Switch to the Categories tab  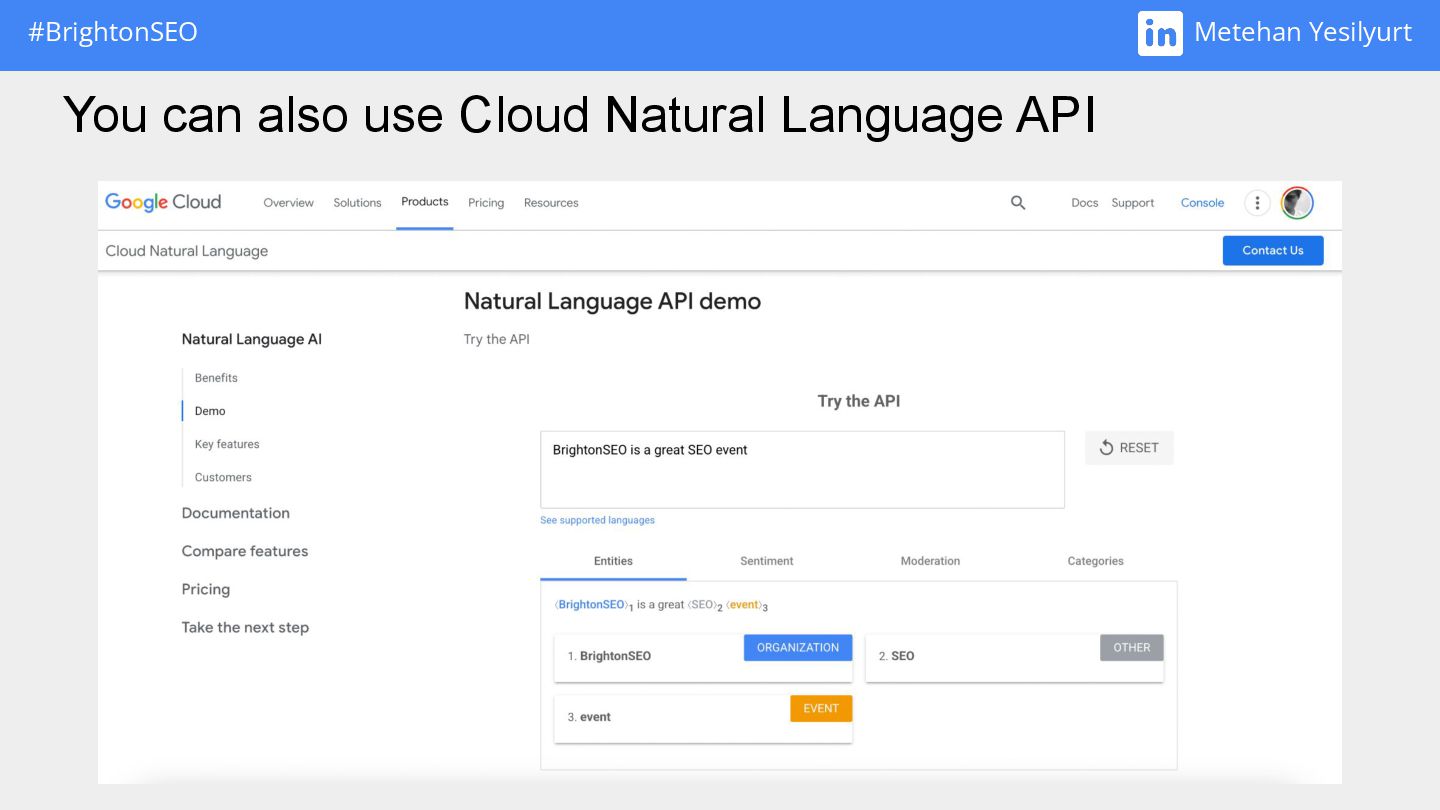[x=1095, y=561]
